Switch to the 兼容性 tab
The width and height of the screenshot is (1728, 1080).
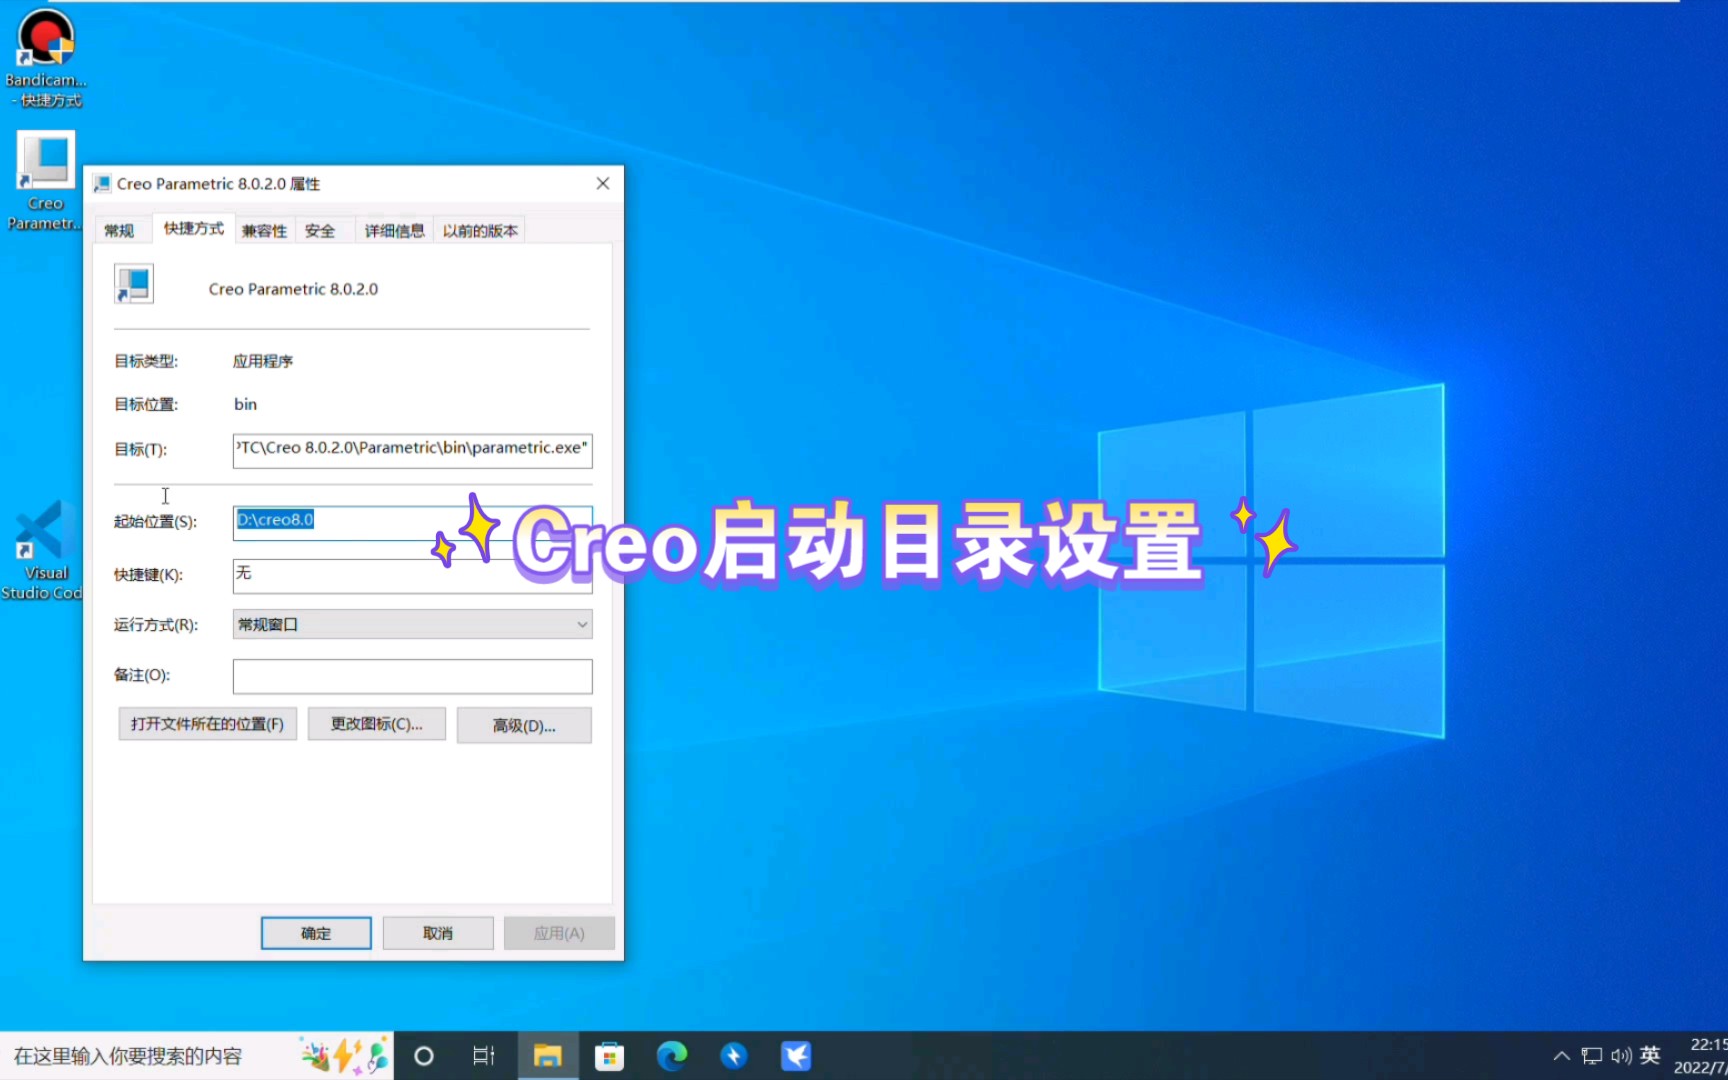[x=264, y=231]
